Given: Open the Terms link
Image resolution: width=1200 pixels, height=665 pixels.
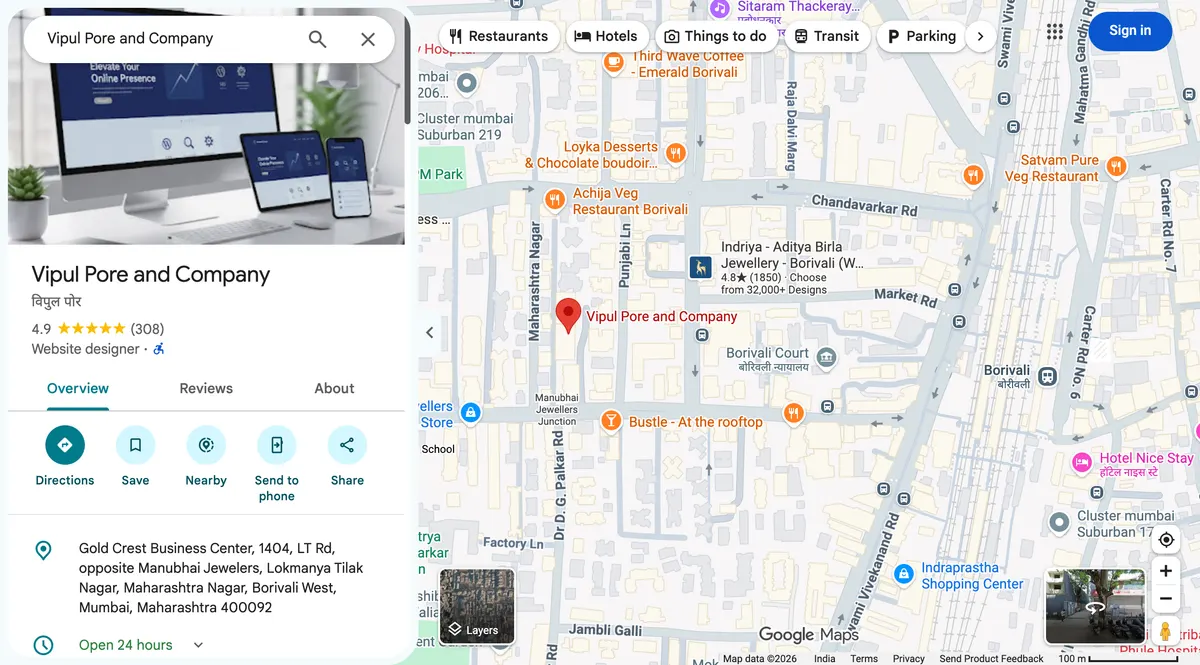Looking at the screenshot, I should coord(864,659).
